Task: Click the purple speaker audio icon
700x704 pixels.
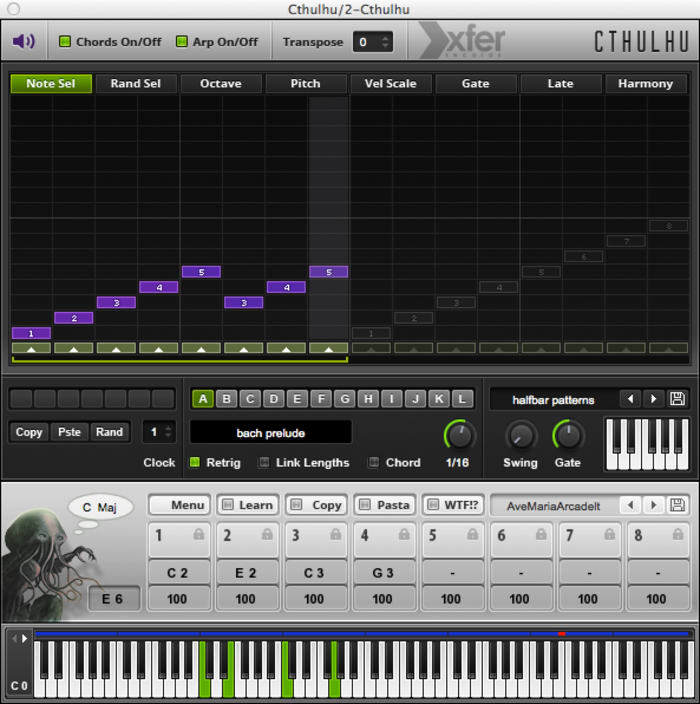Action: pyautogui.click(x=24, y=42)
